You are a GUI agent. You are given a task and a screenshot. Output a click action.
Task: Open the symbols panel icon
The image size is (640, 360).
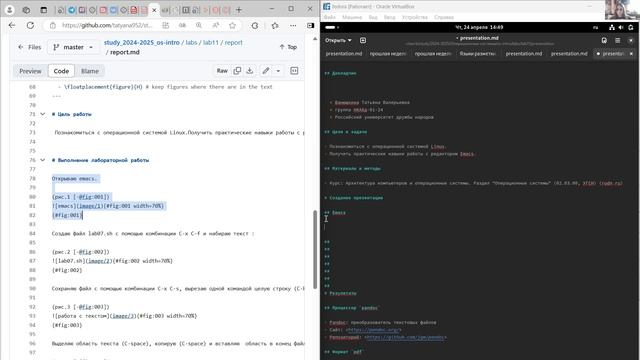click(x=294, y=71)
